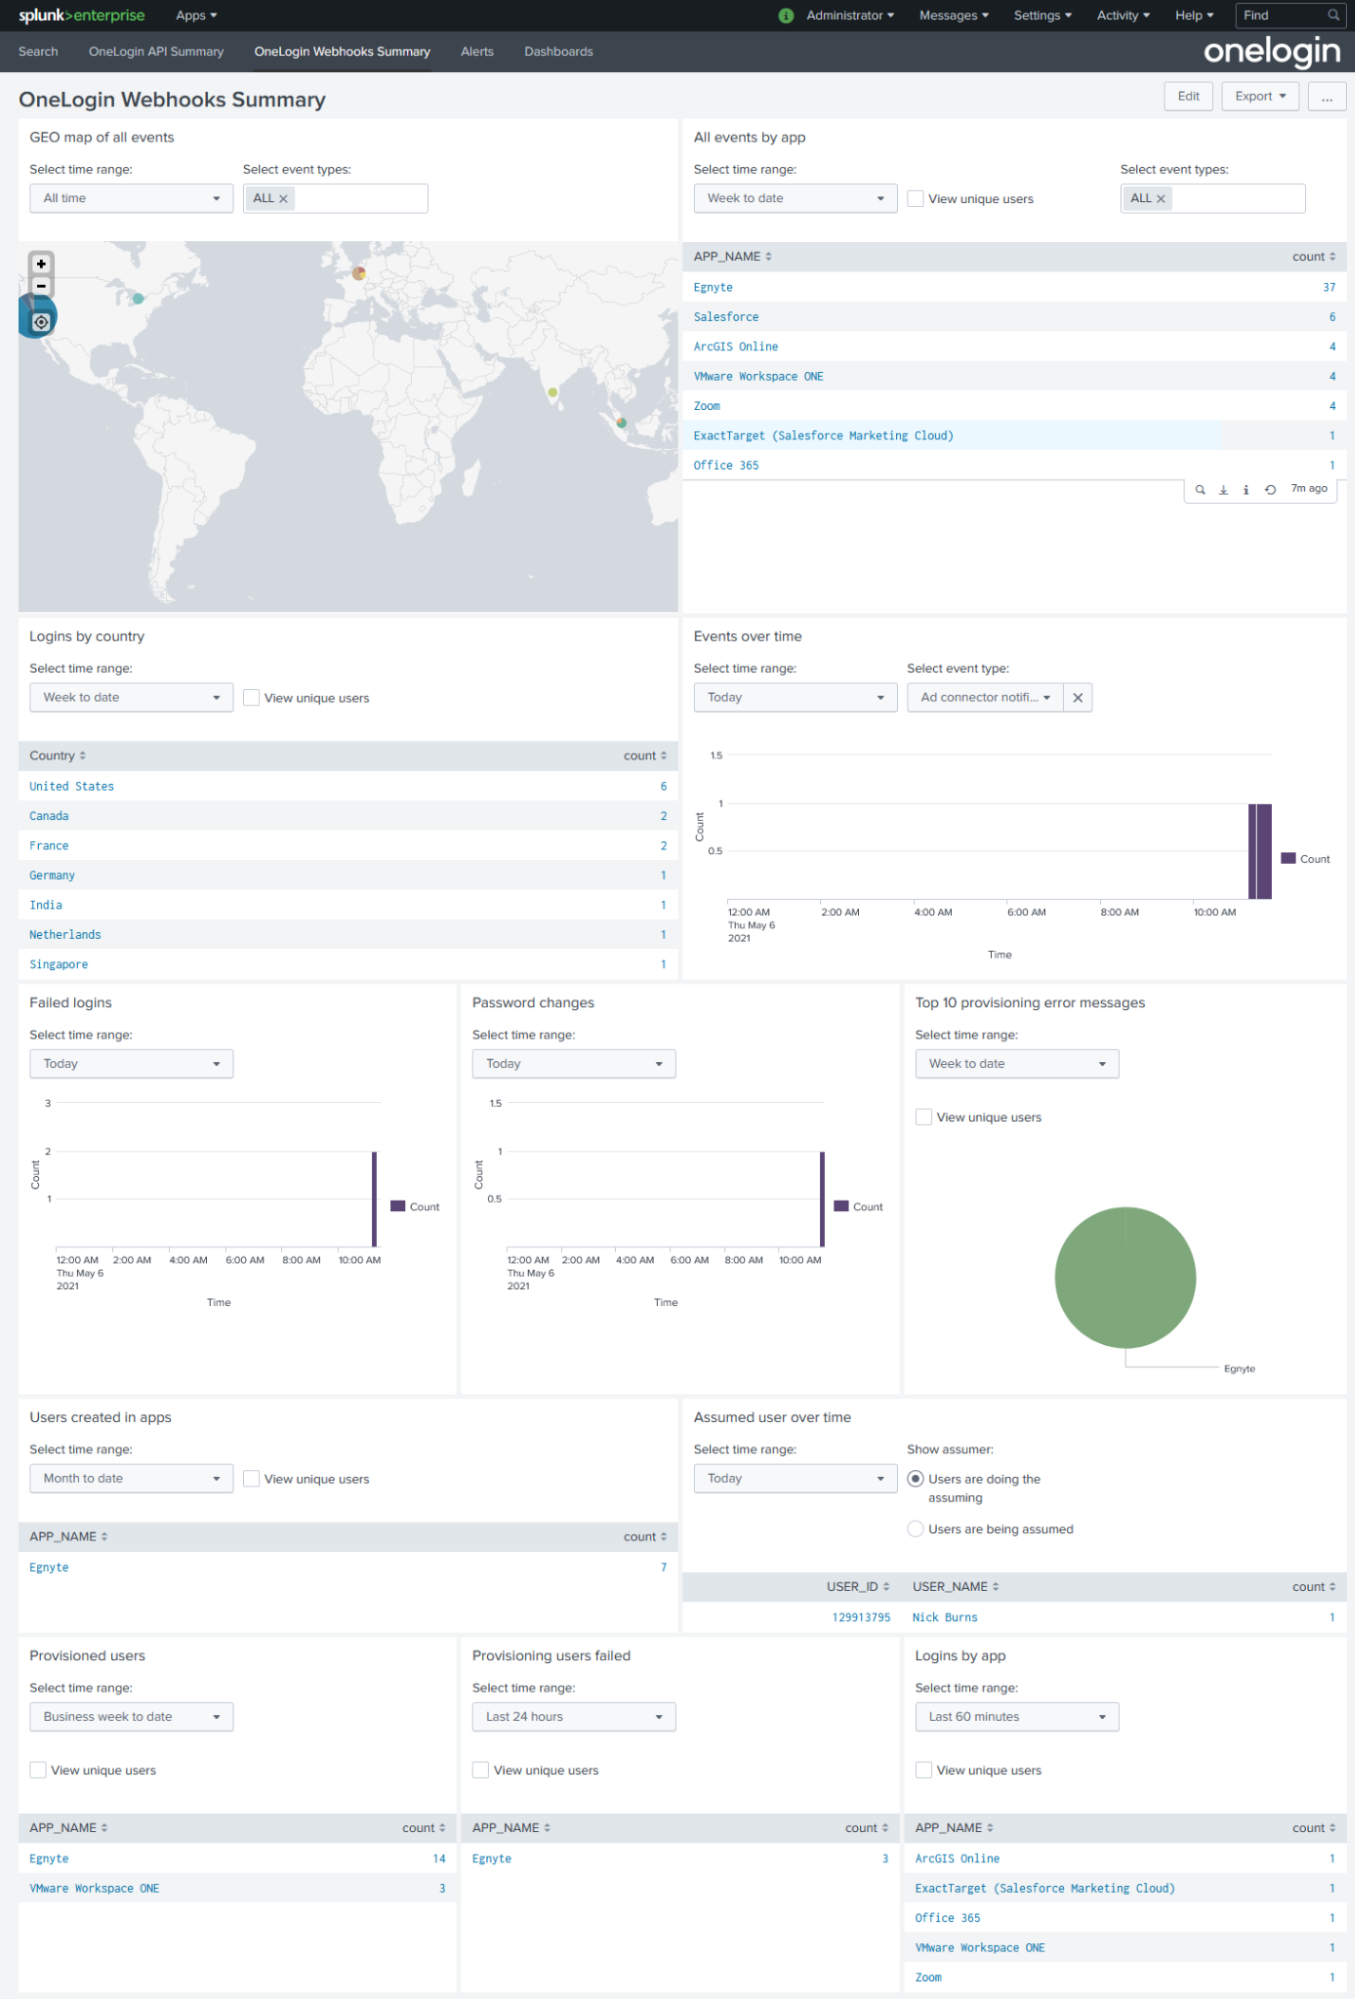The width and height of the screenshot is (1355, 1999).
Task: Clear the Ad connector event type selection
Action: click(1078, 698)
